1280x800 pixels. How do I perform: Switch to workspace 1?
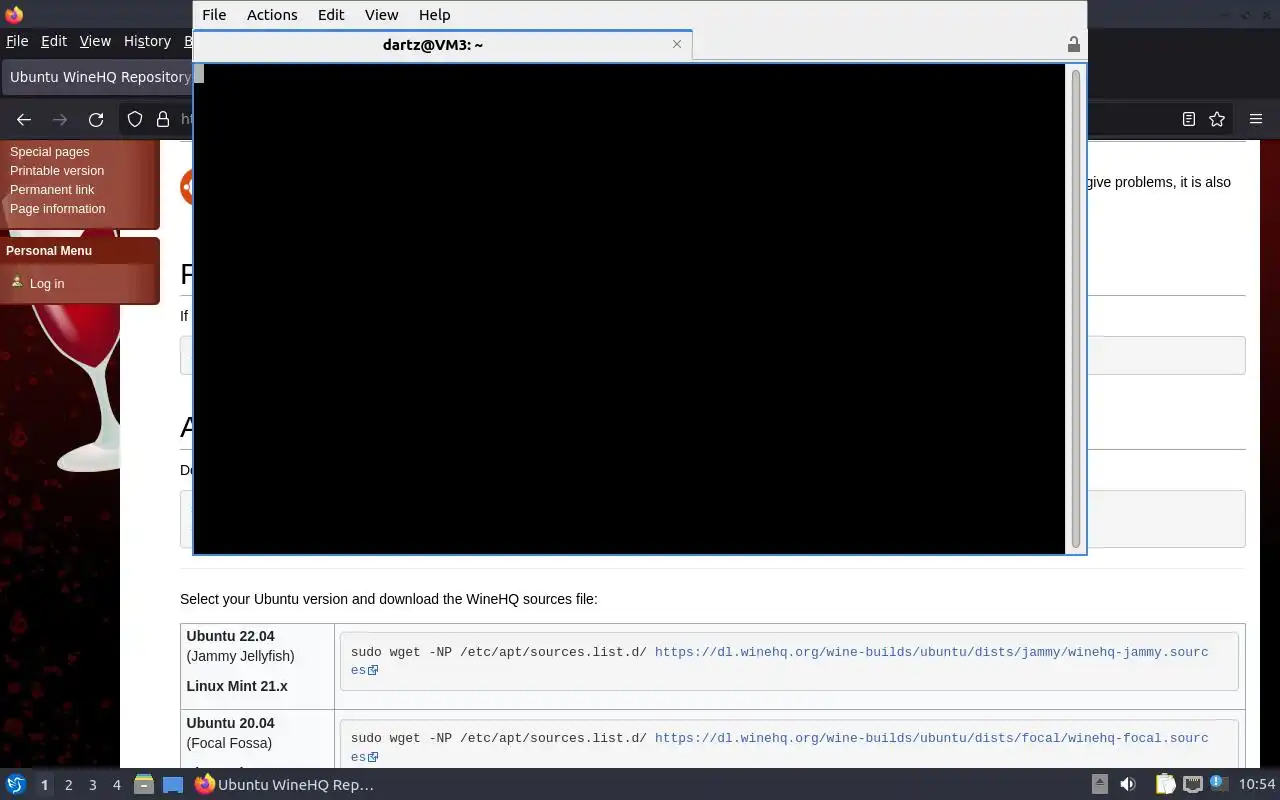coord(44,785)
